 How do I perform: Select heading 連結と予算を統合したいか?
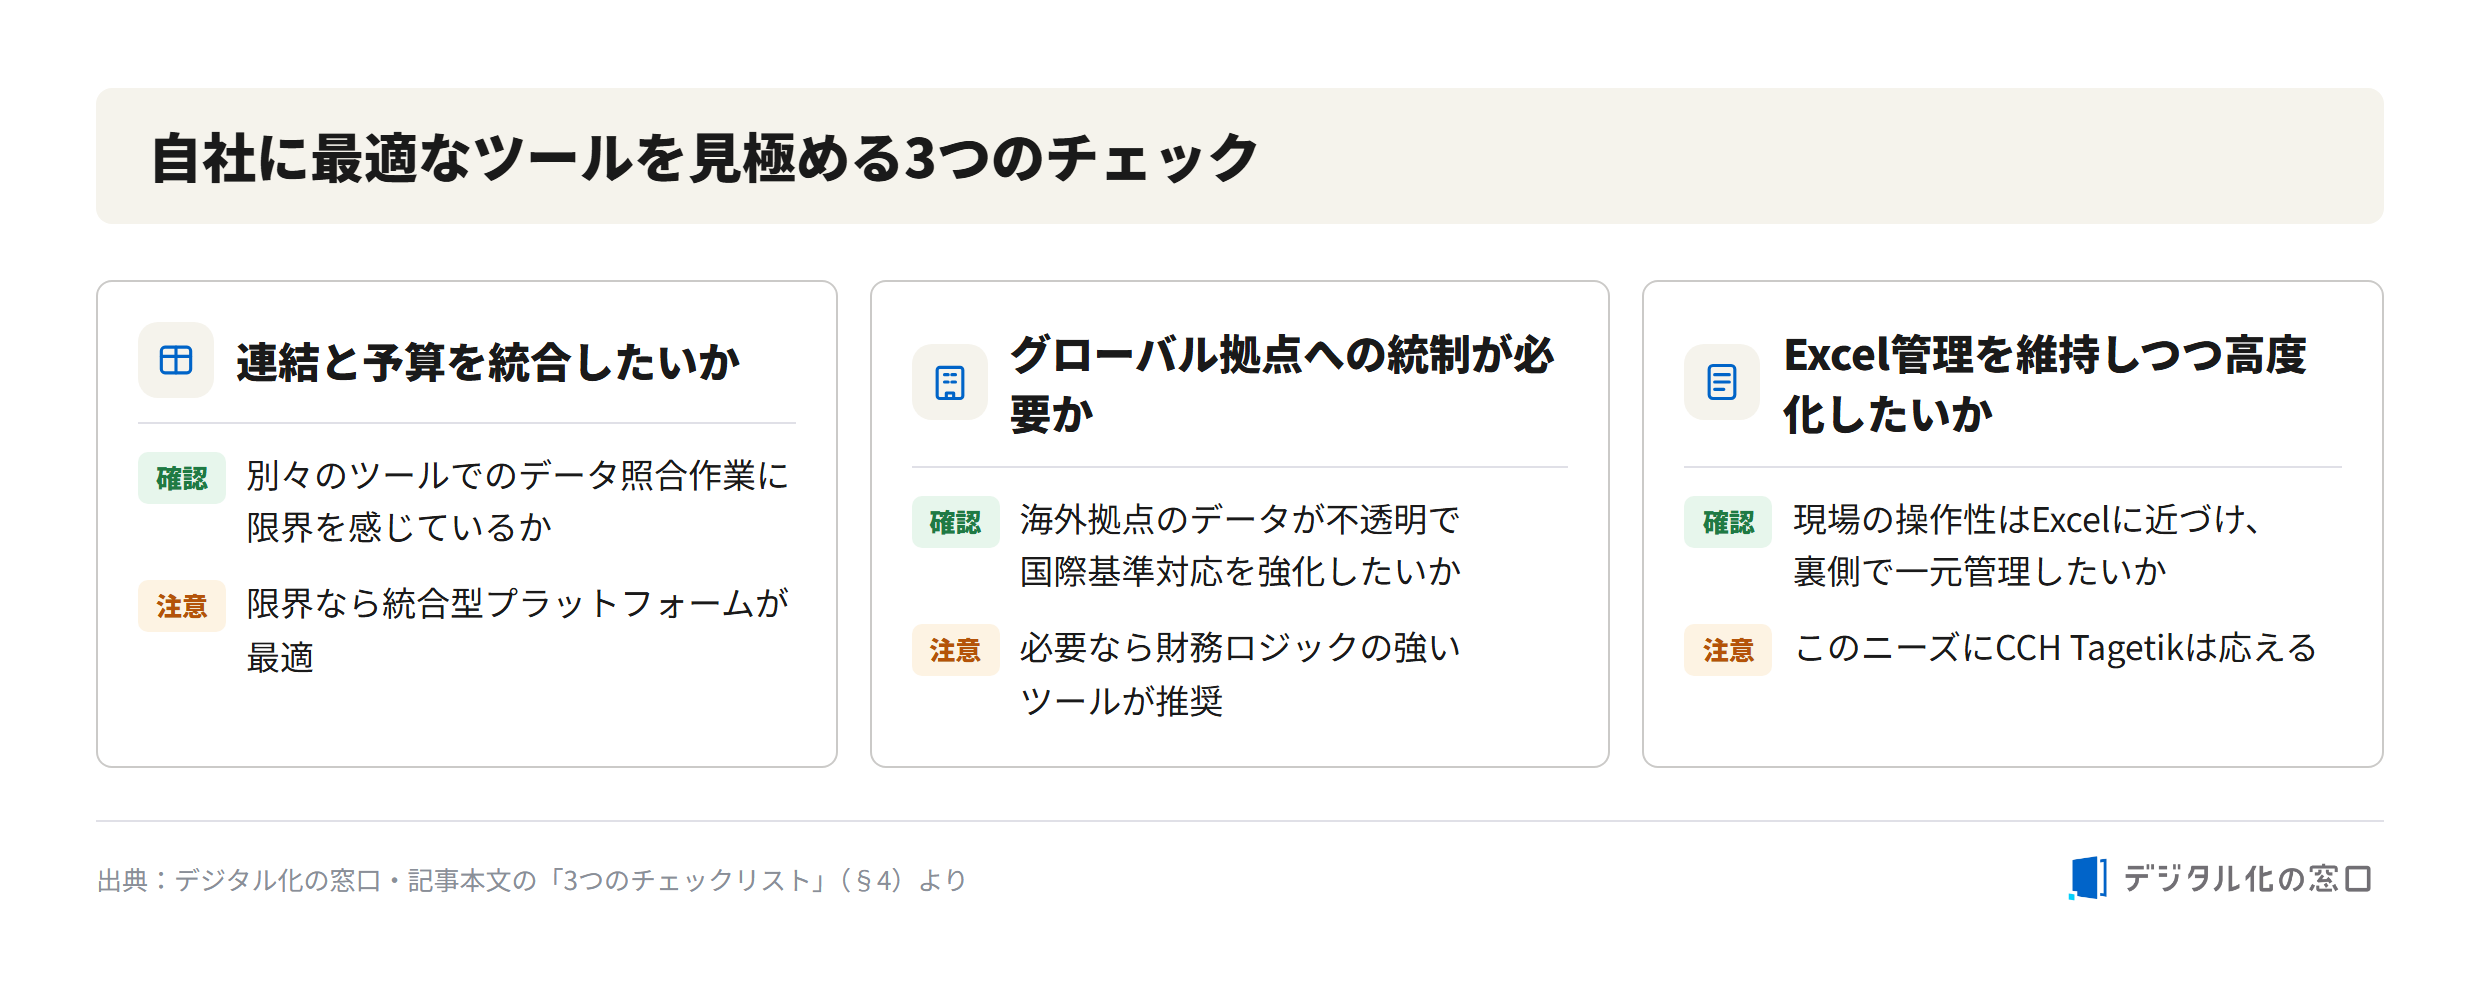488,361
